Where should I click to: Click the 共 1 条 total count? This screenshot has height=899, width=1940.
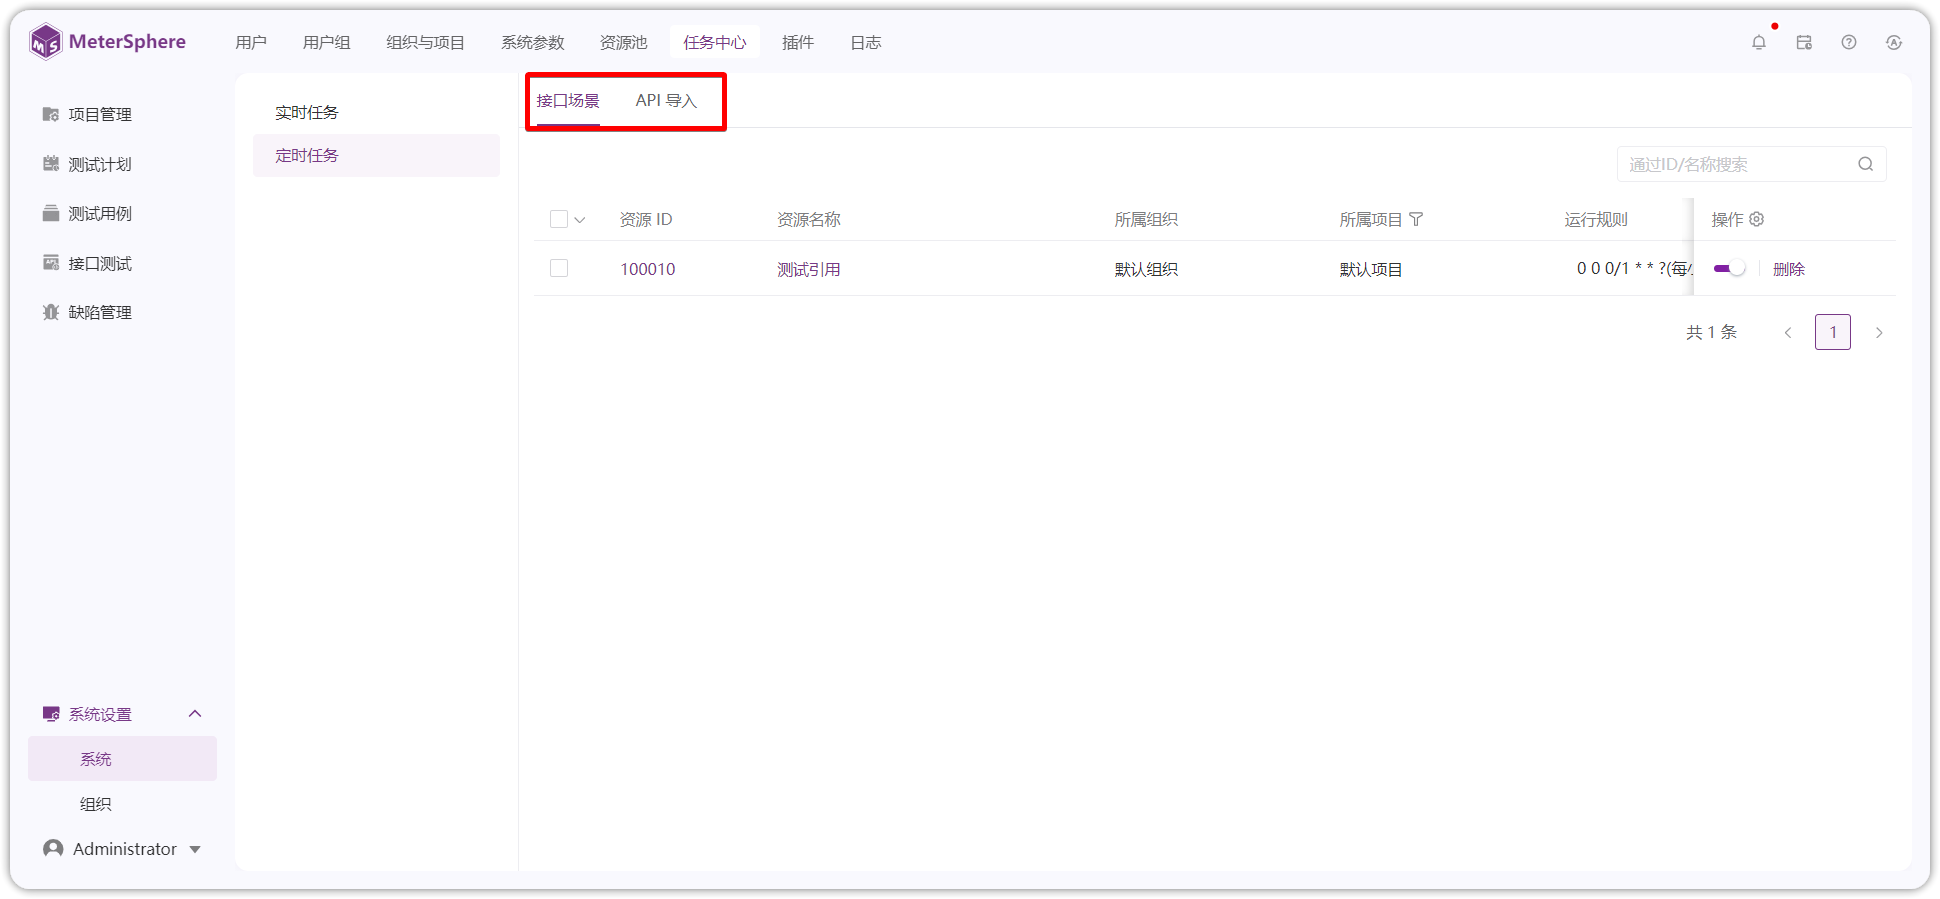(1711, 332)
